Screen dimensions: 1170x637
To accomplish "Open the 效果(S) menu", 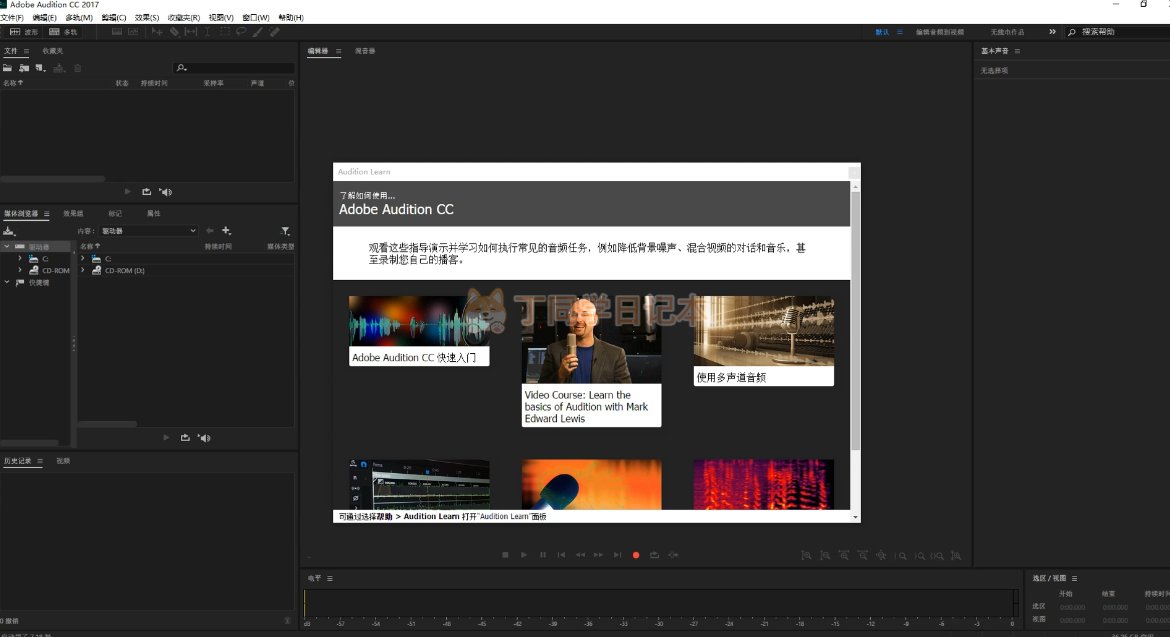I will click(146, 18).
